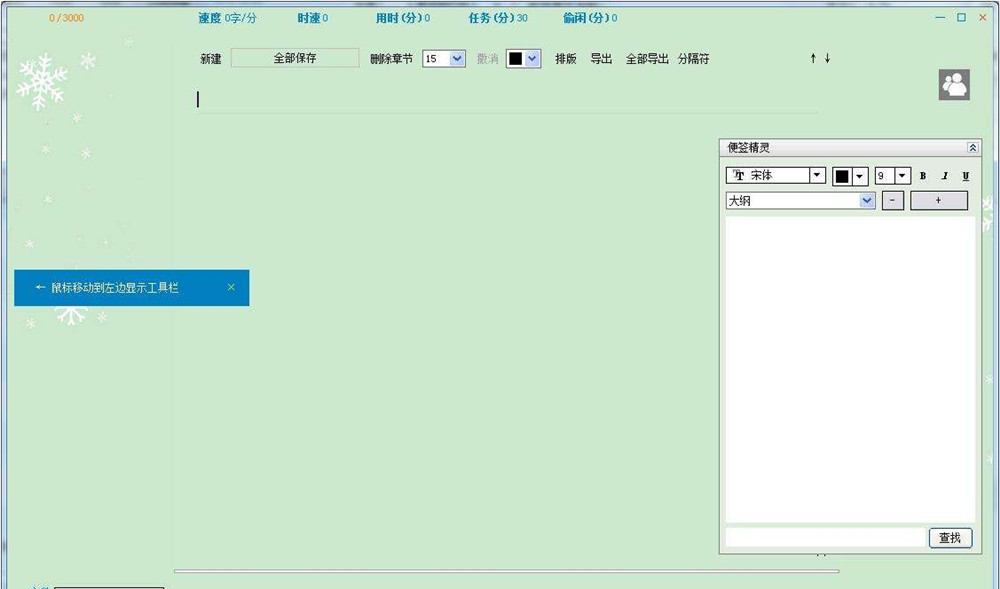Viewport: 1000px width, 589px height.
Task: Open the black font color swatch dropdown
Action: point(860,175)
